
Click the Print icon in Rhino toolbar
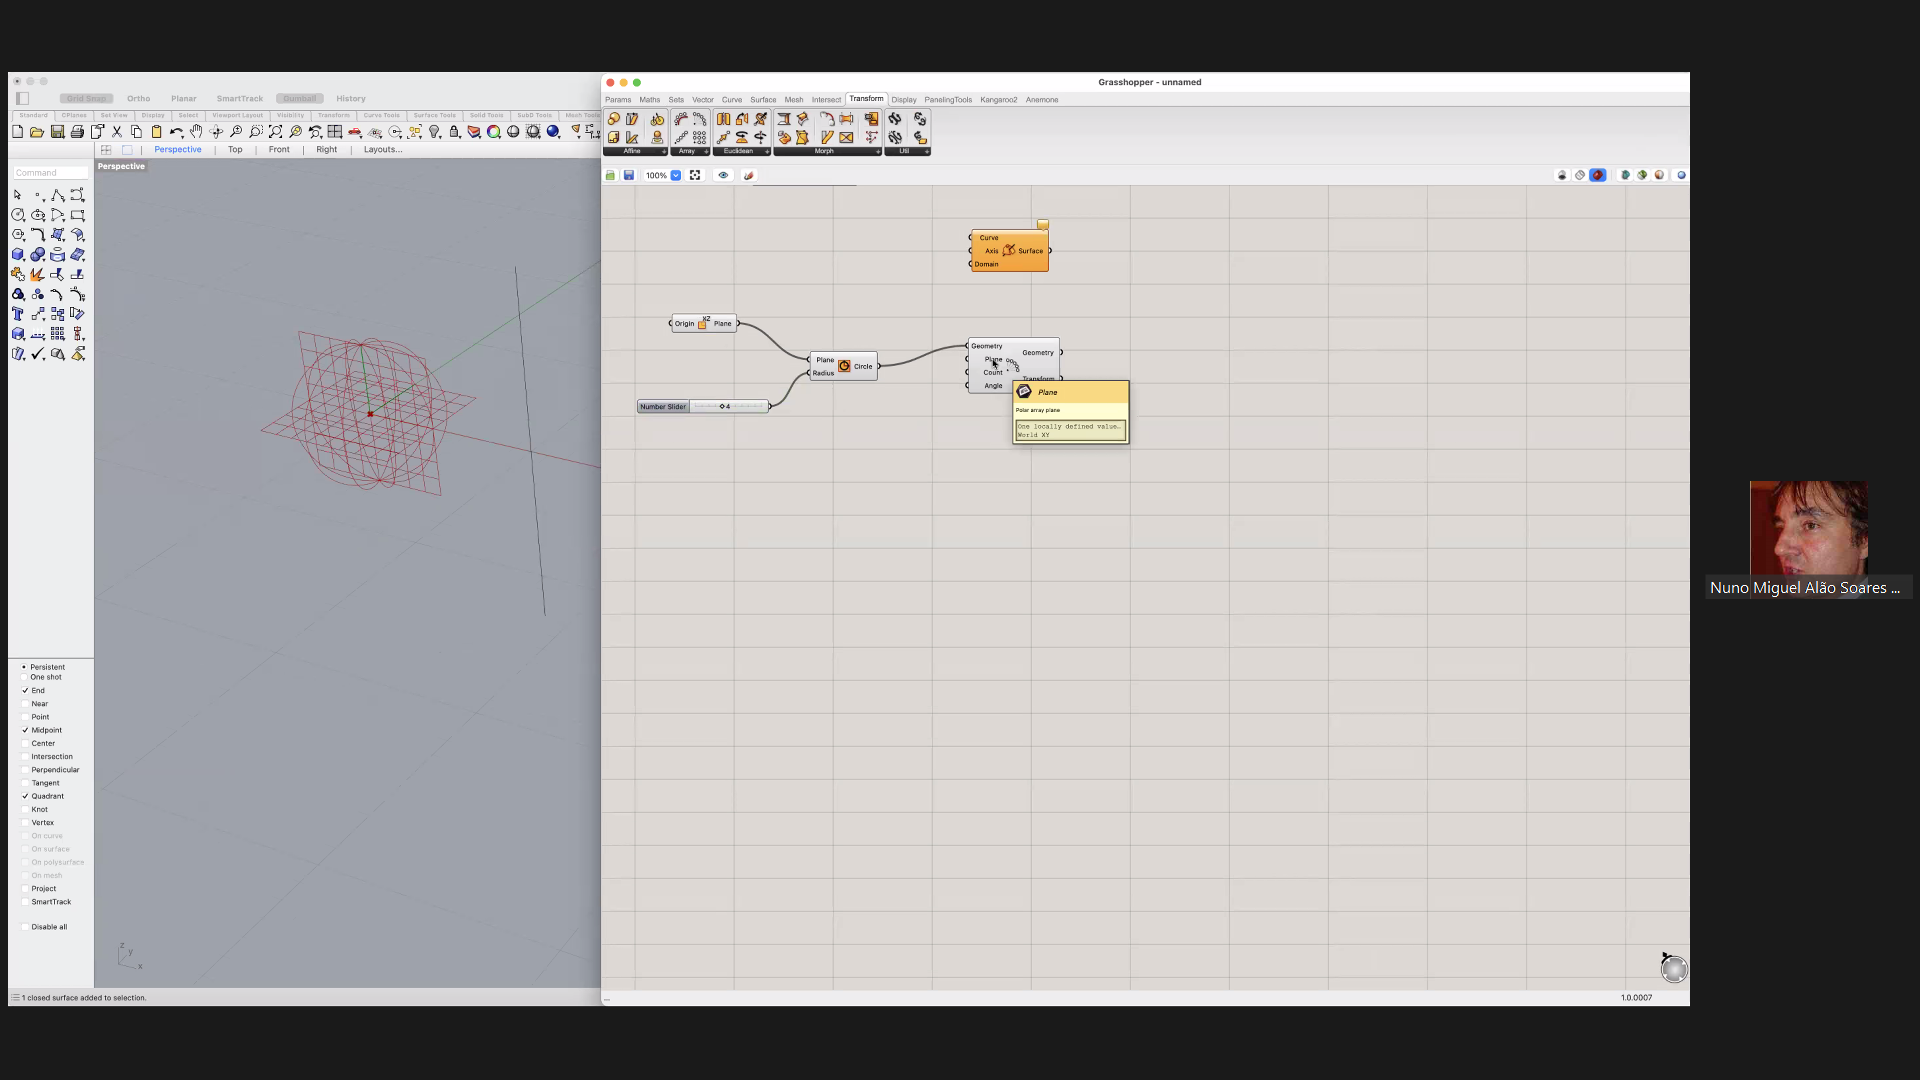coord(77,132)
